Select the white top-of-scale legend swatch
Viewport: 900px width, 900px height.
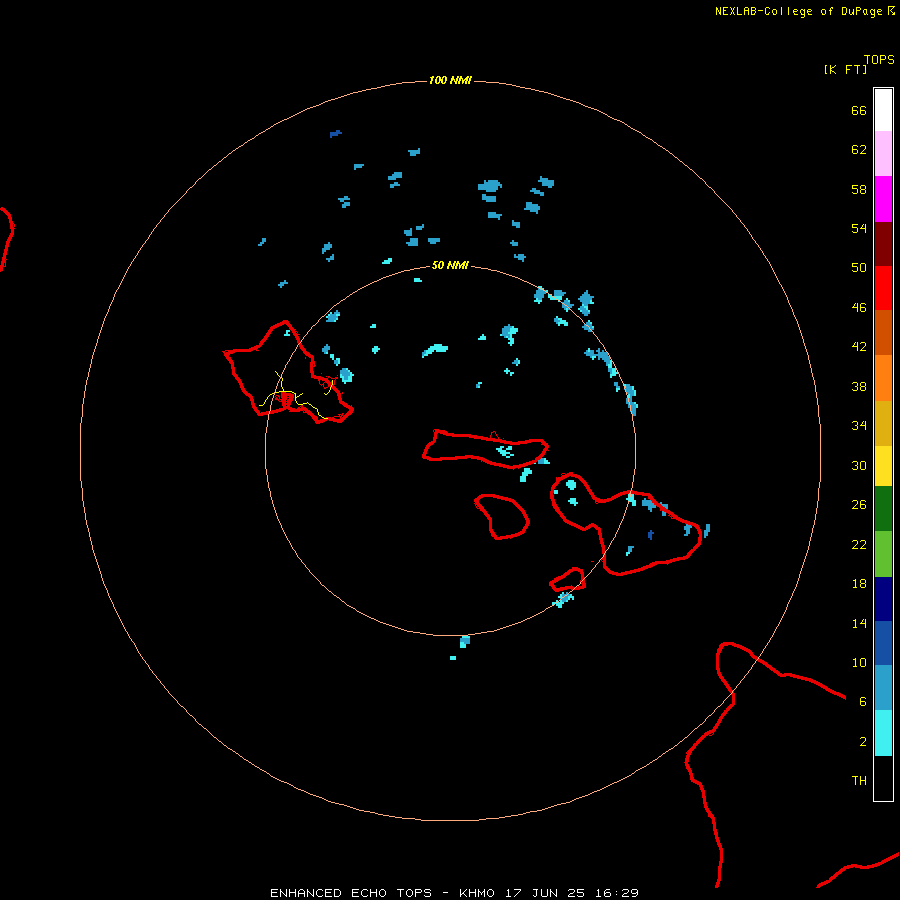[x=883, y=110]
